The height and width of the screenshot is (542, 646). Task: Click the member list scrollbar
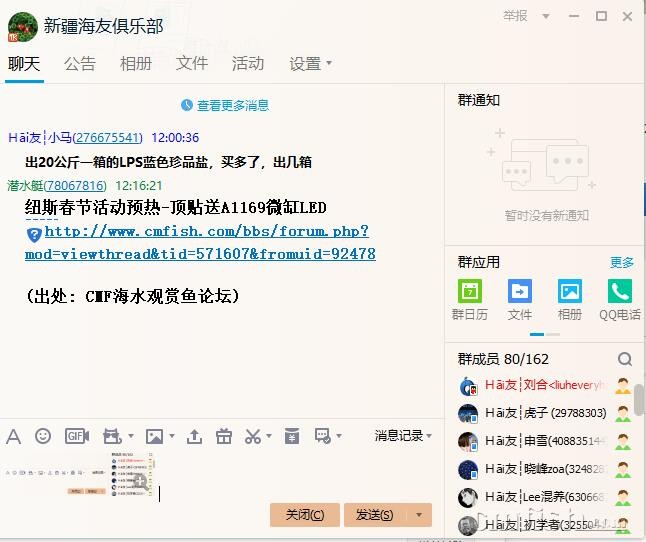[639, 398]
